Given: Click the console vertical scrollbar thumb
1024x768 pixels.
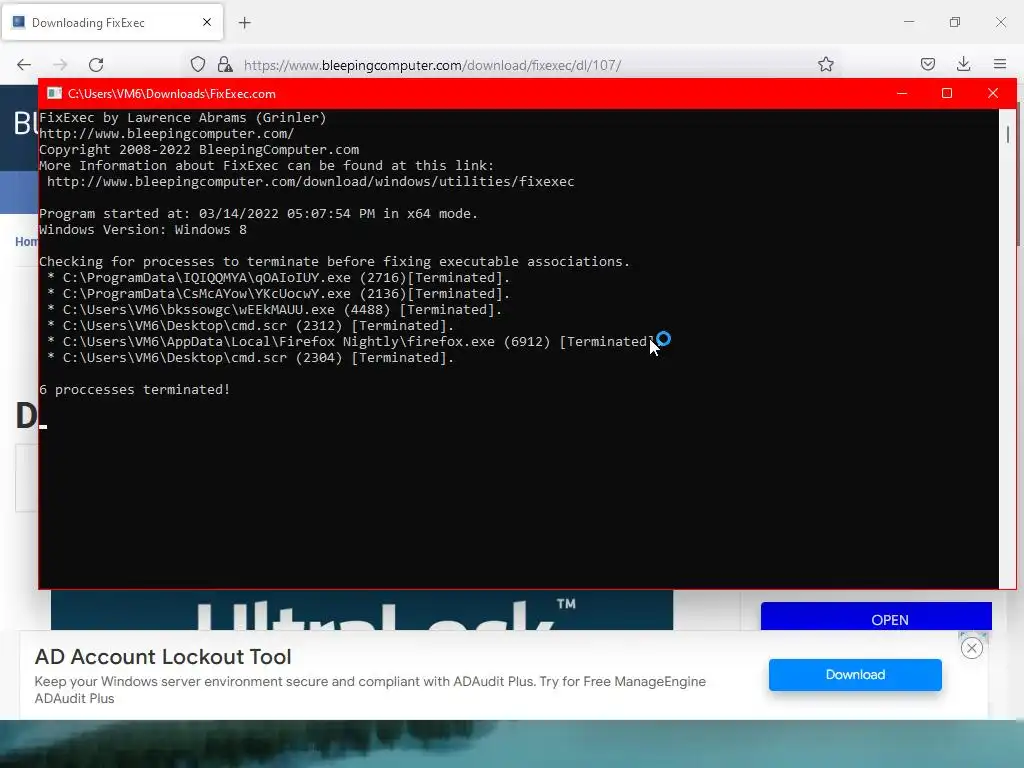Looking at the screenshot, I should (x=1008, y=134).
